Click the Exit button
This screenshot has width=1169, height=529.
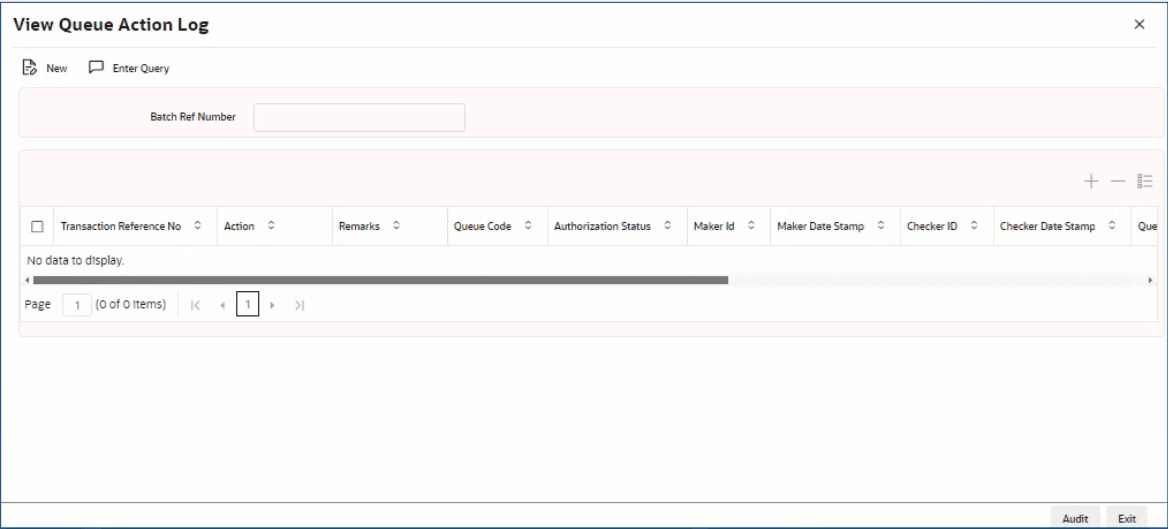[x=1127, y=519]
